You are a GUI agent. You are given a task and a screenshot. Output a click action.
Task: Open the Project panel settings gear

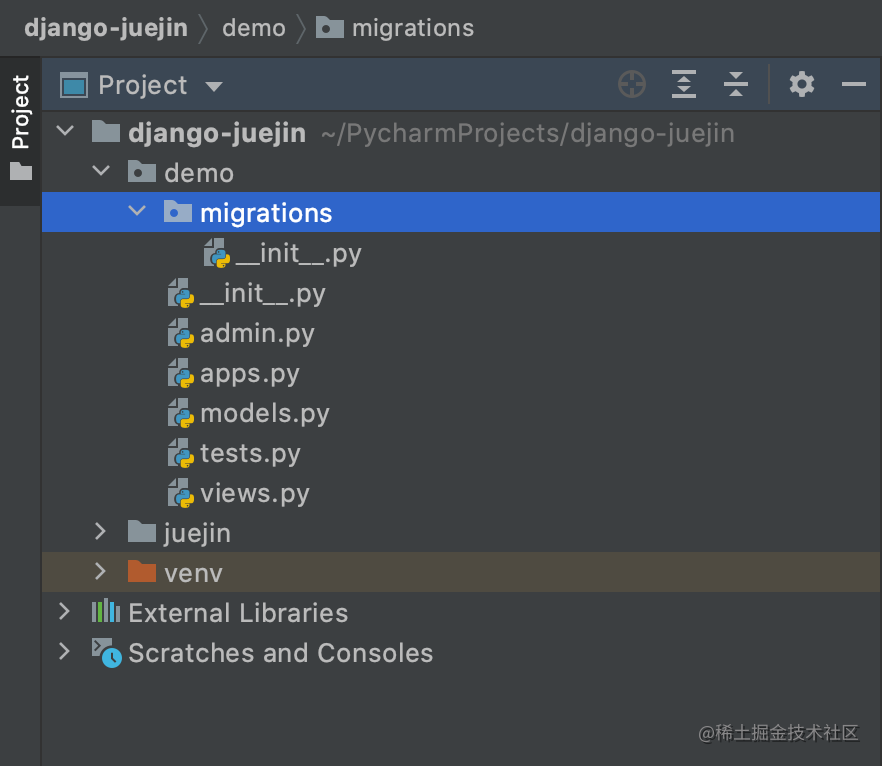[802, 84]
